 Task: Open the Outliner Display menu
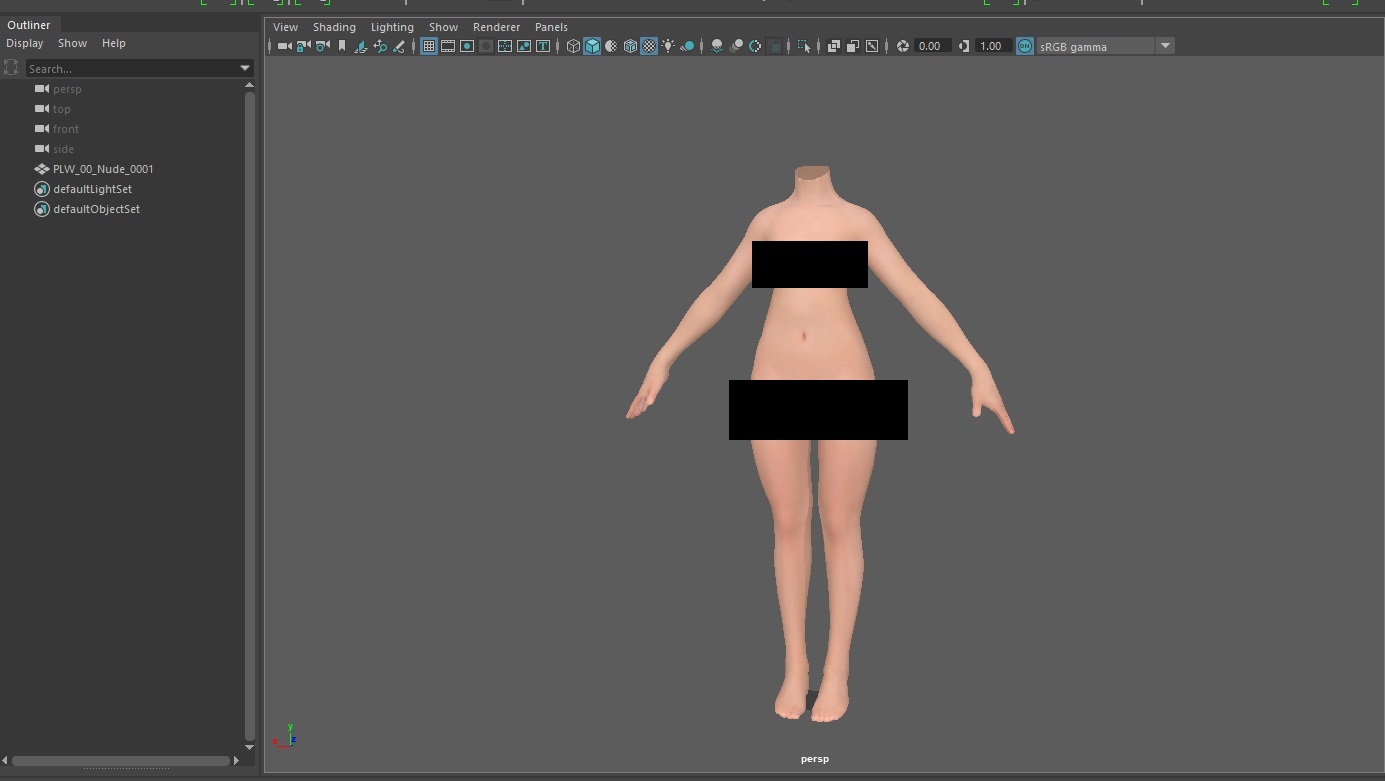[25, 43]
